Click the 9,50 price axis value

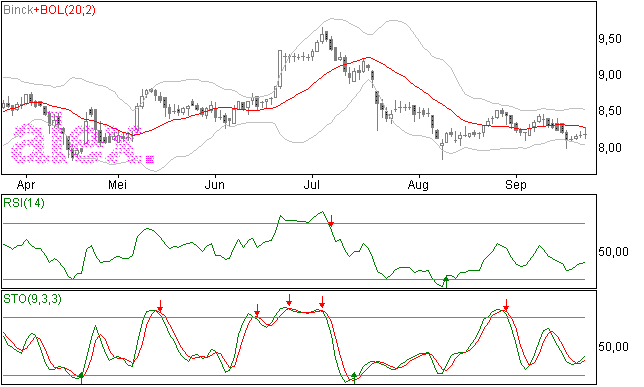(610, 39)
